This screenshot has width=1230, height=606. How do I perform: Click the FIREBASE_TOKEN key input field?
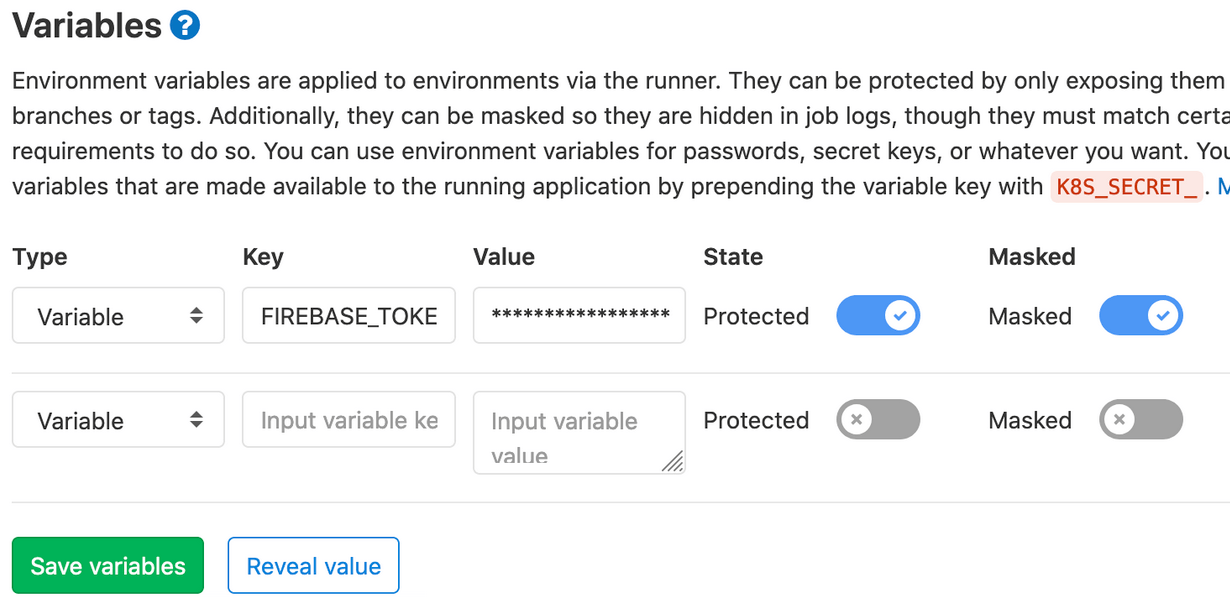click(348, 315)
